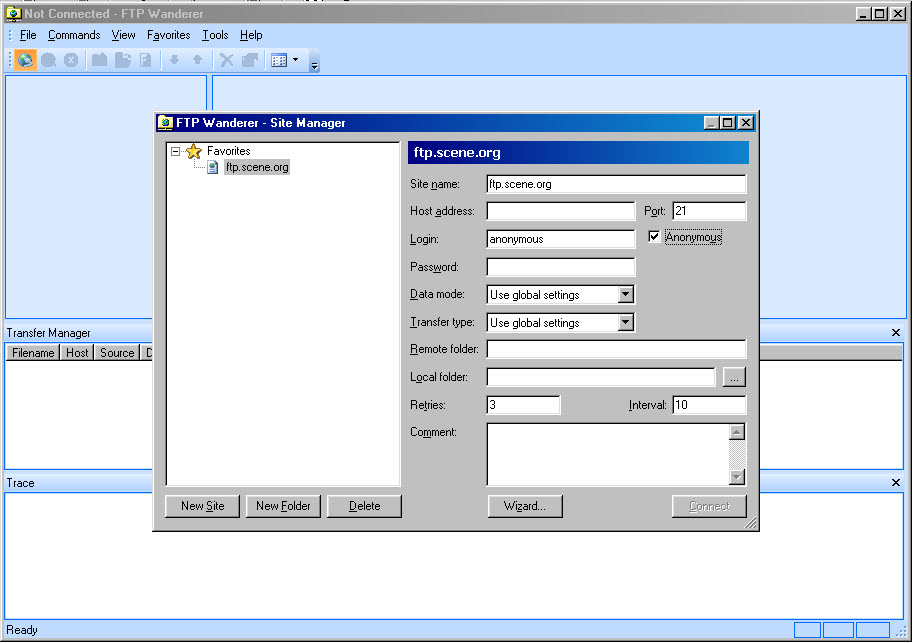
Task: Select the ftp.scene.org site icon in tree
Action: point(214,168)
